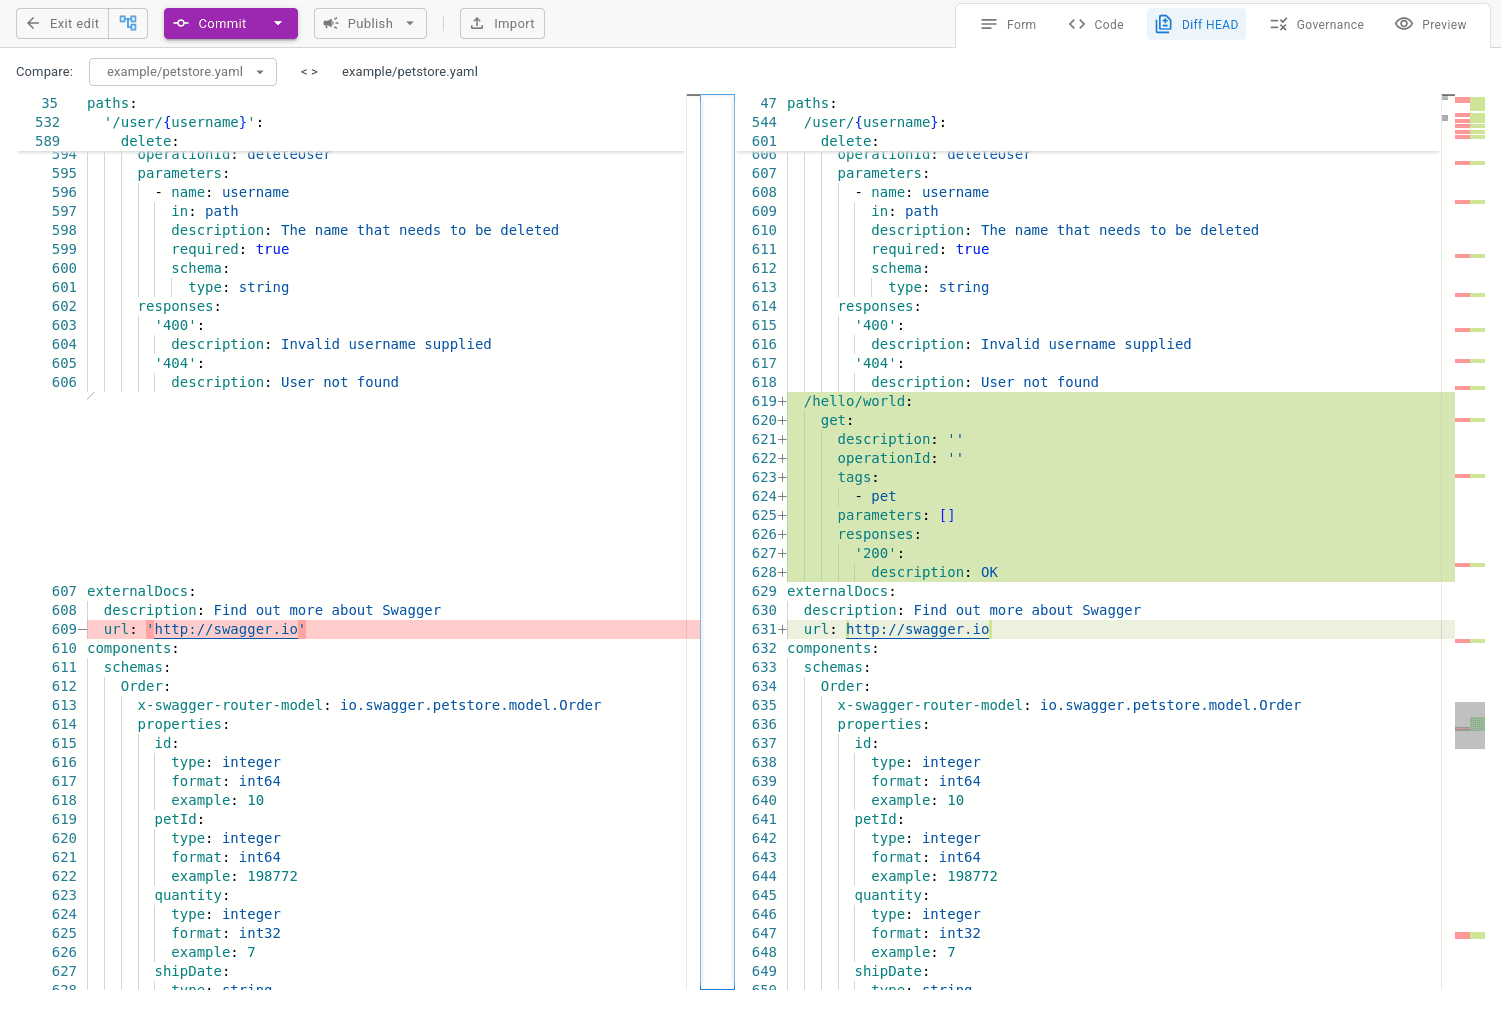Click the minimap viewport slider on right edge
Screen dimensions: 1501x1026
[1469, 725]
